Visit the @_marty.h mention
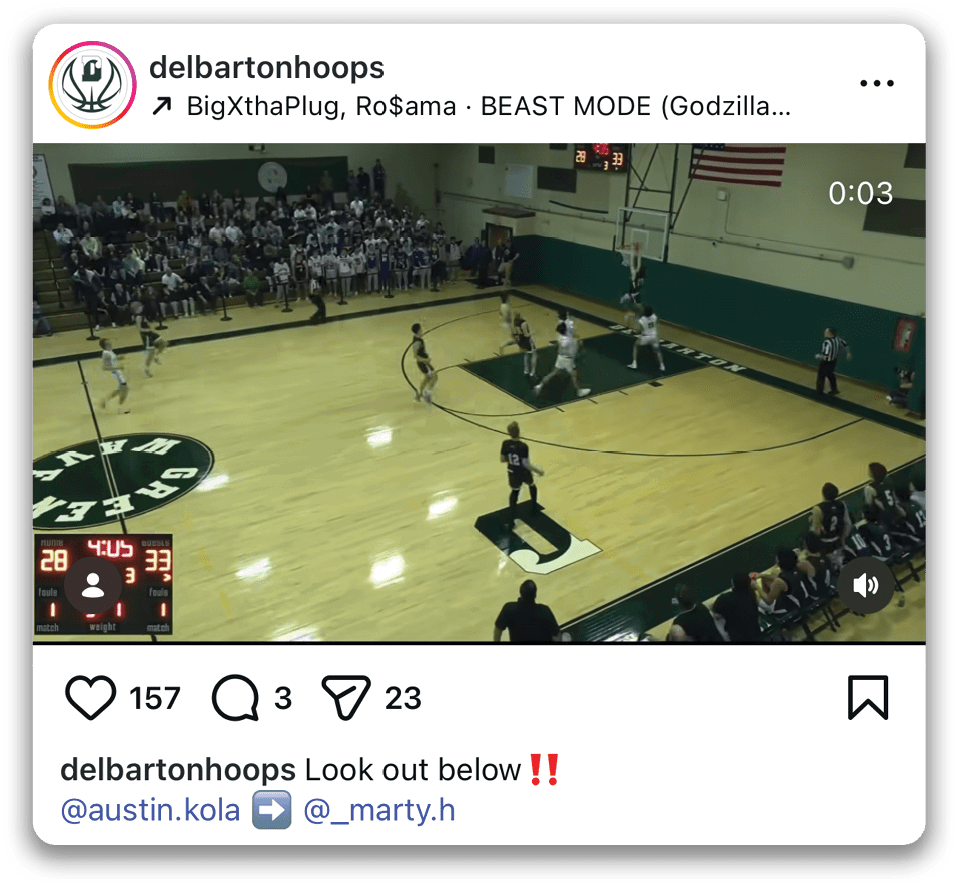Image resolution: width=959 pixels, height=887 pixels. [379, 810]
